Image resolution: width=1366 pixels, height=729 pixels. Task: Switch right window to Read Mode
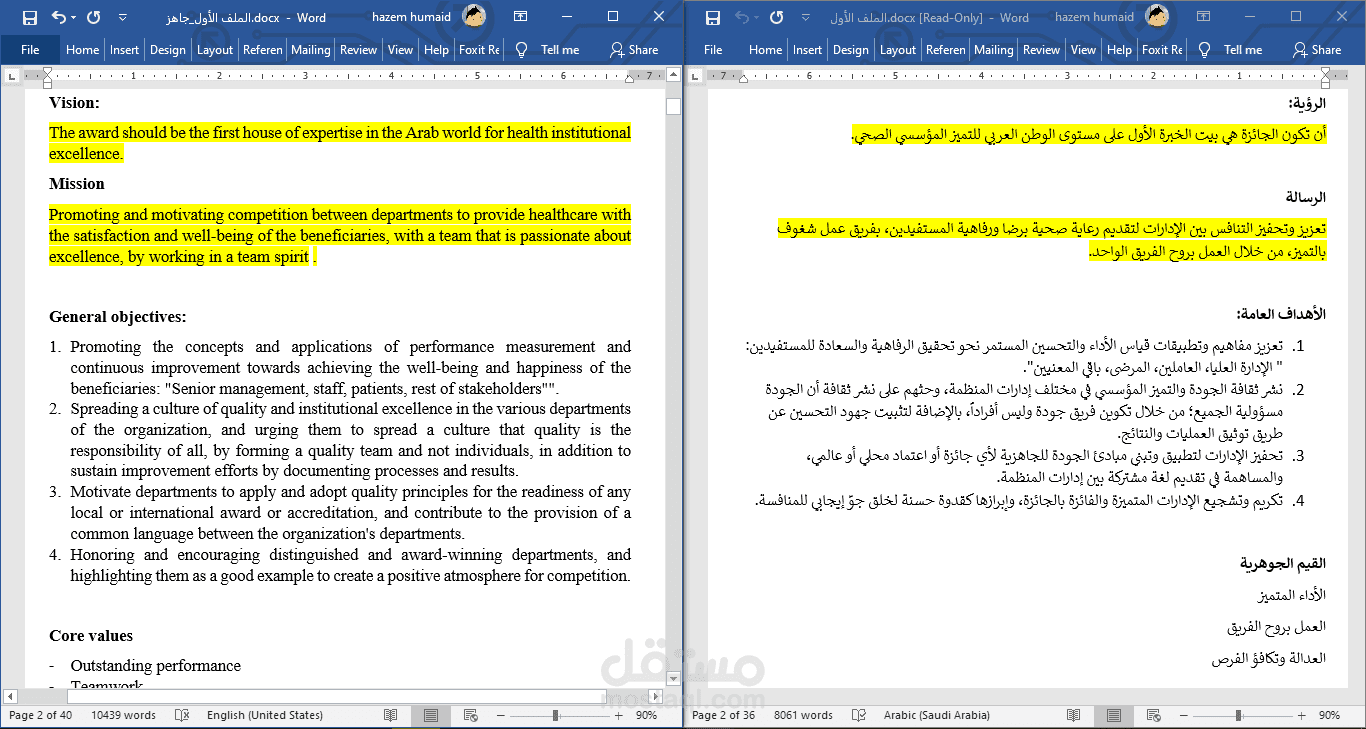tap(1074, 715)
